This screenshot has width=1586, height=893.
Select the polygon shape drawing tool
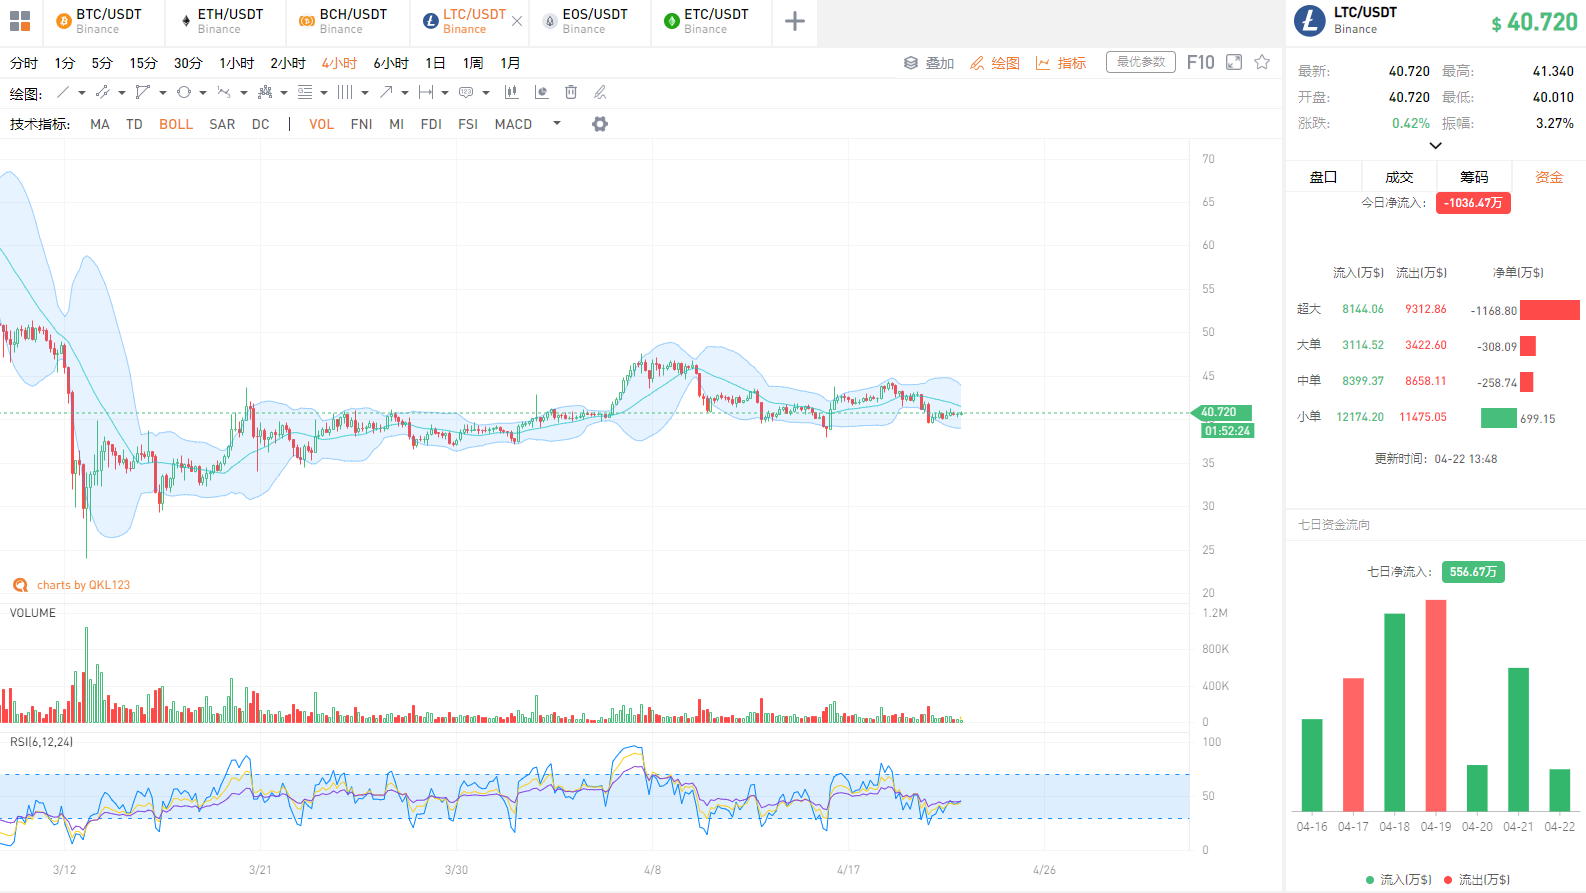[x=143, y=92]
